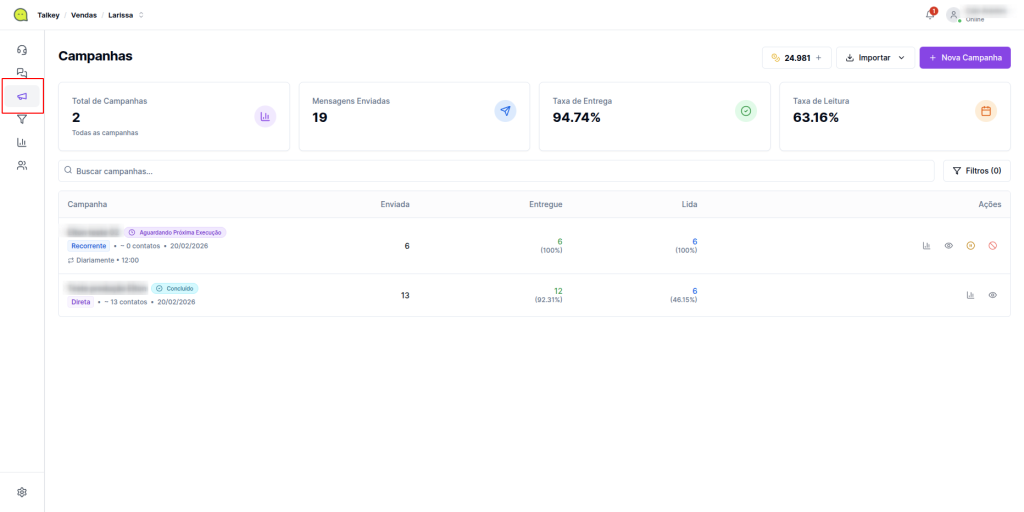The image size is (1024, 512).
Task: Cancel the recurring campaign with red icon
Action: pos(992,246)
